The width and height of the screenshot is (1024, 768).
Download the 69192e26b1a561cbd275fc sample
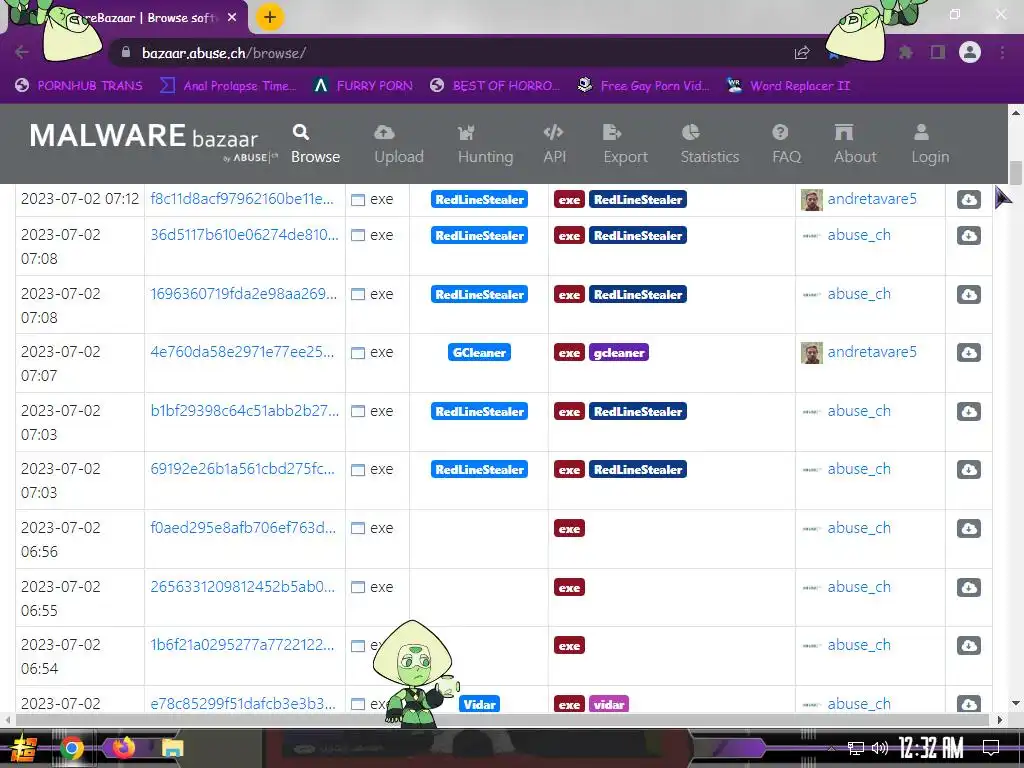pyautogui.click(x=968, y=469)
